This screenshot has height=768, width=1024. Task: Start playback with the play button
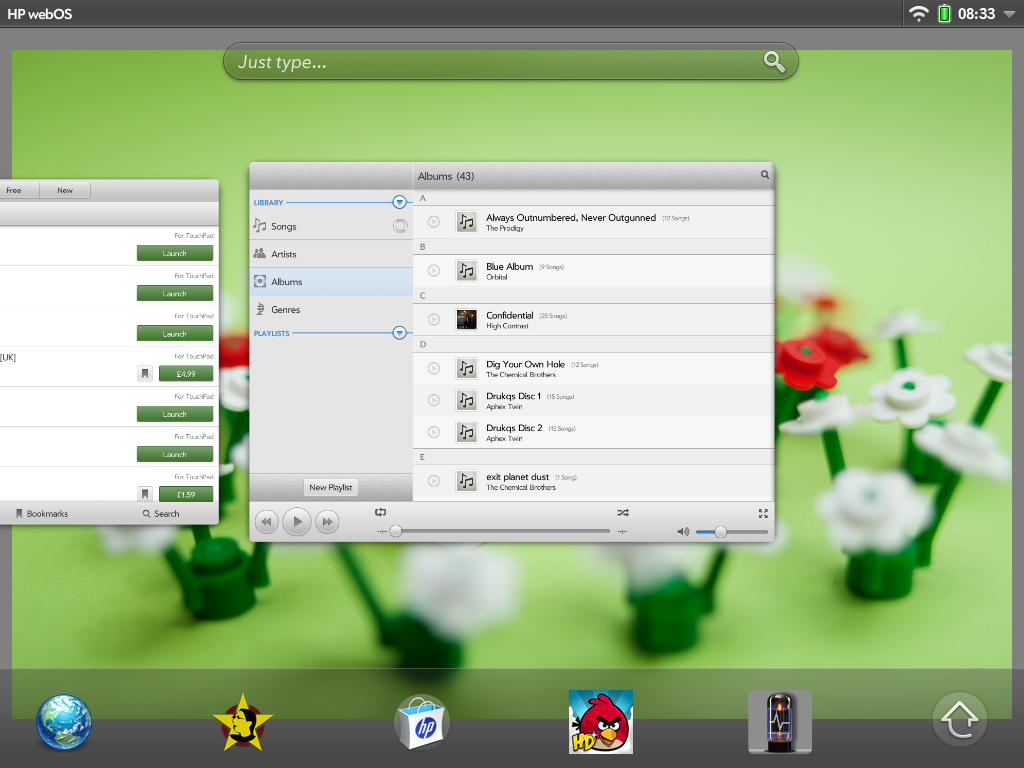click(297, 522)
